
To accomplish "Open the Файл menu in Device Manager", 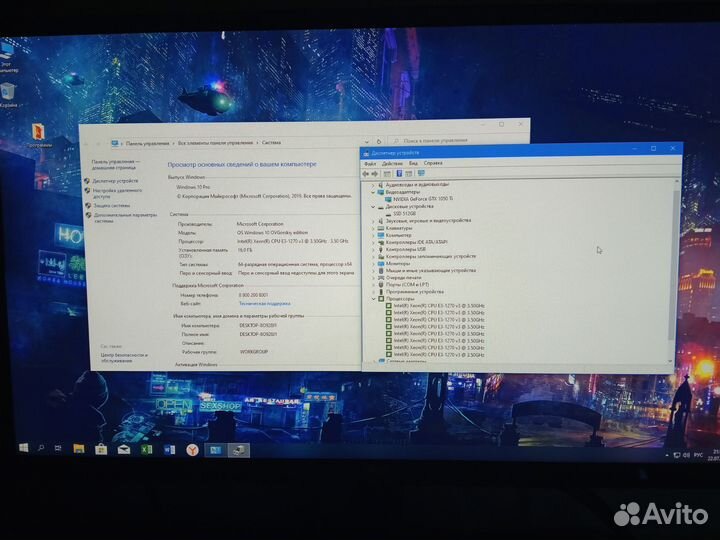I will (370, 163).
